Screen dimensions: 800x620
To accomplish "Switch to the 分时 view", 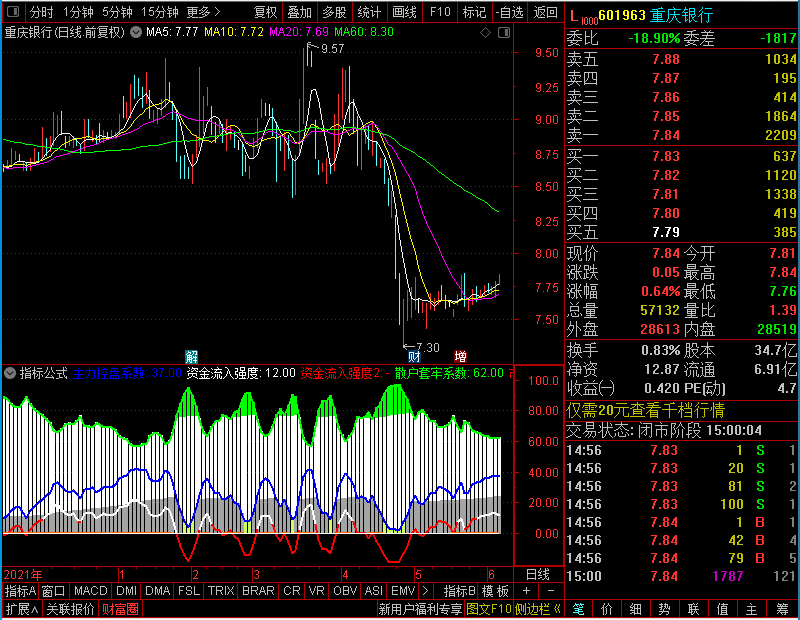I will click(x=41, y=12).
